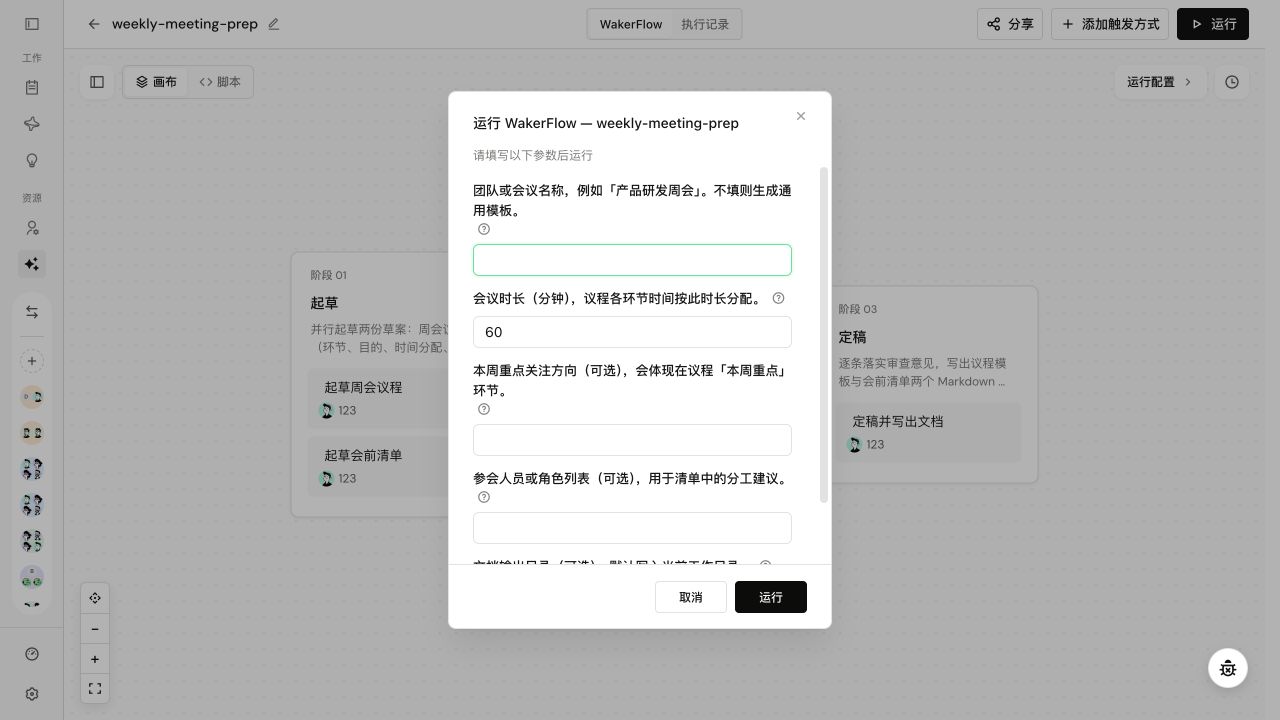The image size is (1280, 720).
Task: Click the 阶段 03 定稿 stage title
Action: tap(853, 337)
